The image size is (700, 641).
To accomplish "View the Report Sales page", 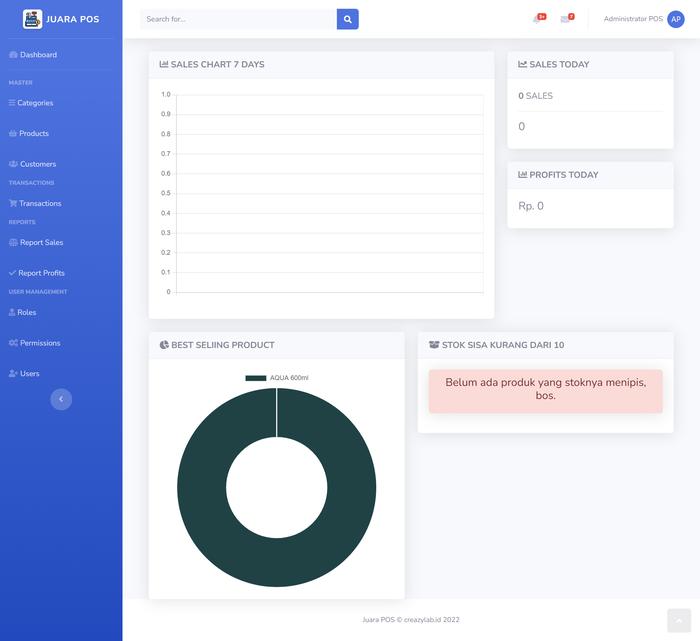I will [41, 242].
